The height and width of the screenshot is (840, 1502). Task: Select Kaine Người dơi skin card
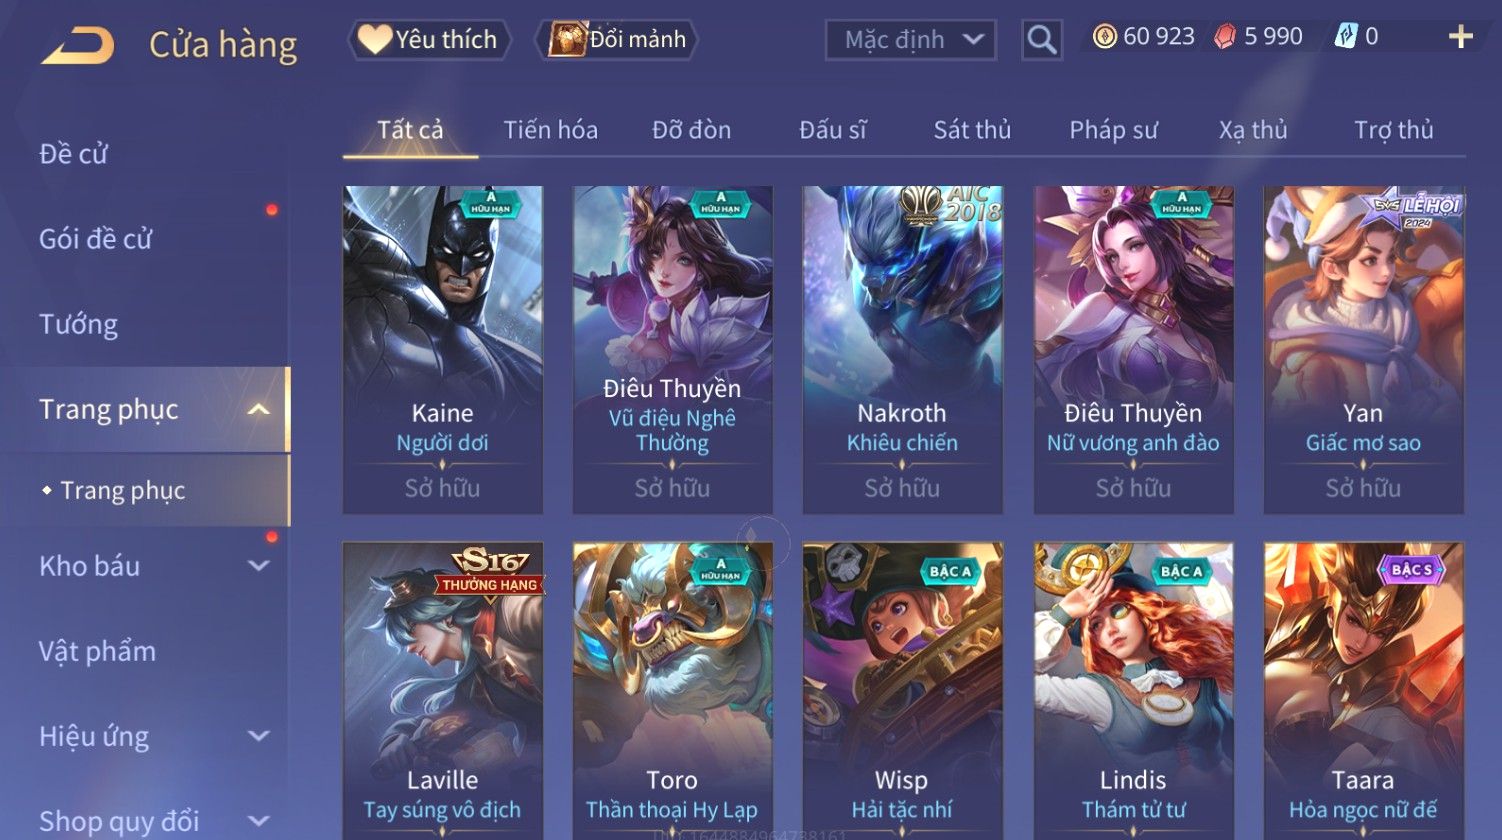pyautogui.click(x=443, y=350)
